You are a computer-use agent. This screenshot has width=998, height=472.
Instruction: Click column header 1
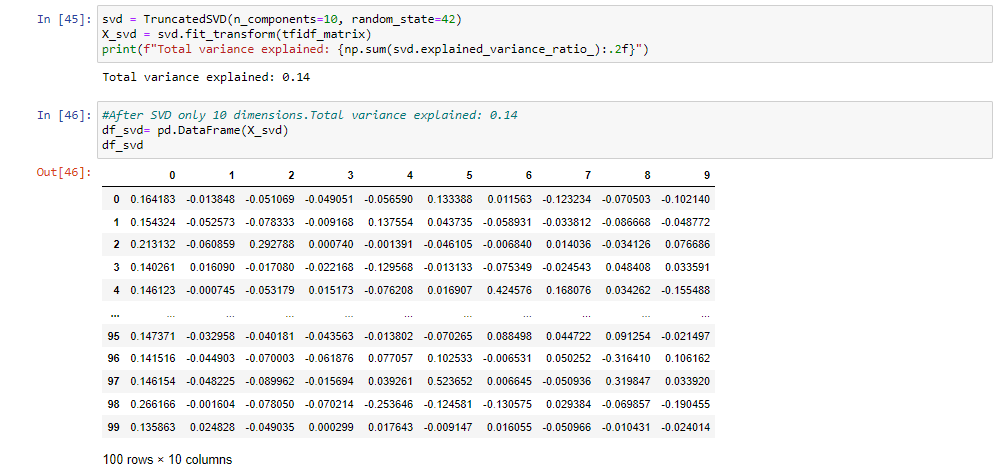click(232, 175)
